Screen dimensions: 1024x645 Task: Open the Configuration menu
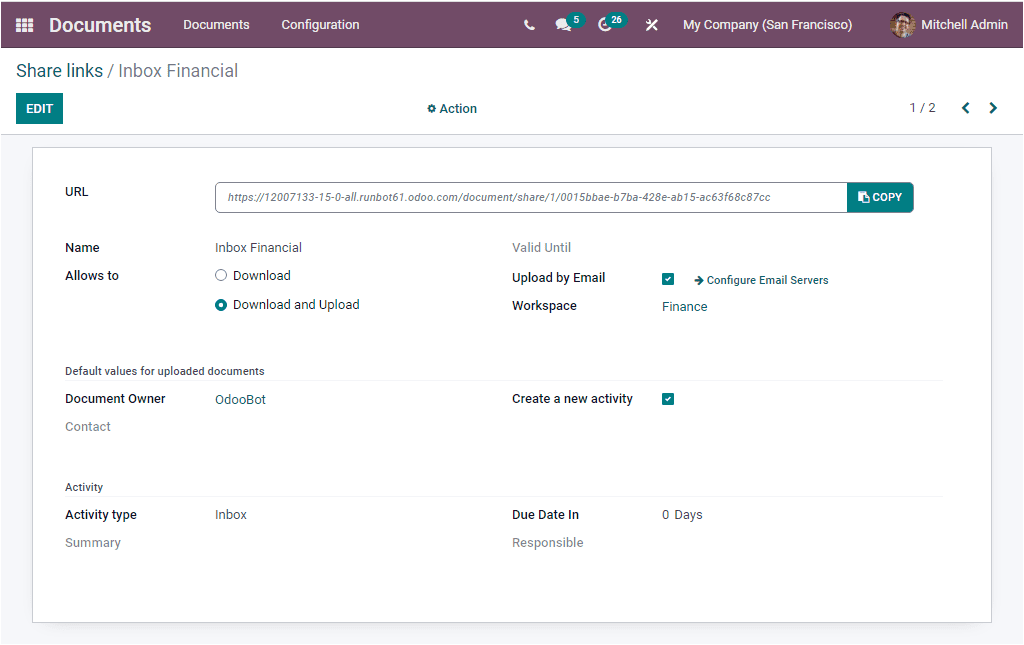tap(320, 24)
